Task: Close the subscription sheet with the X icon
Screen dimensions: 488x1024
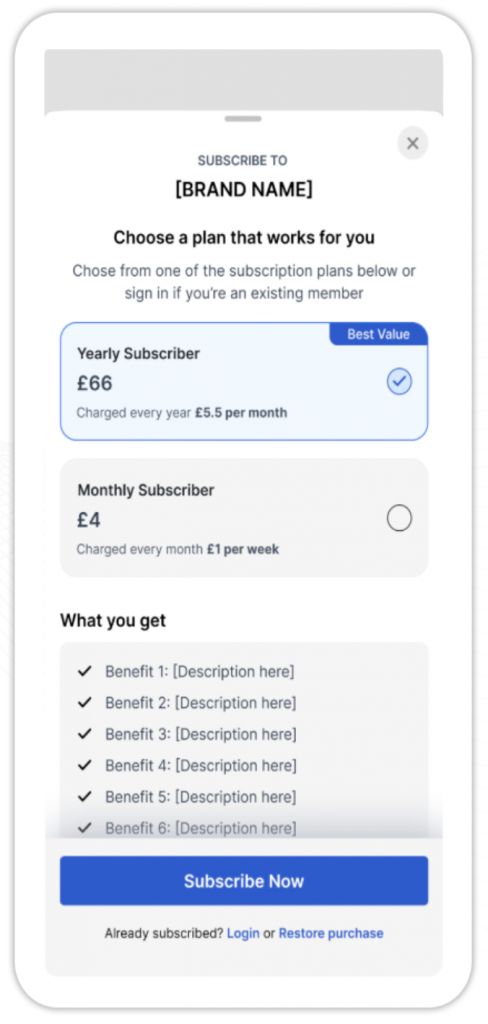Action: coord(412,143)
